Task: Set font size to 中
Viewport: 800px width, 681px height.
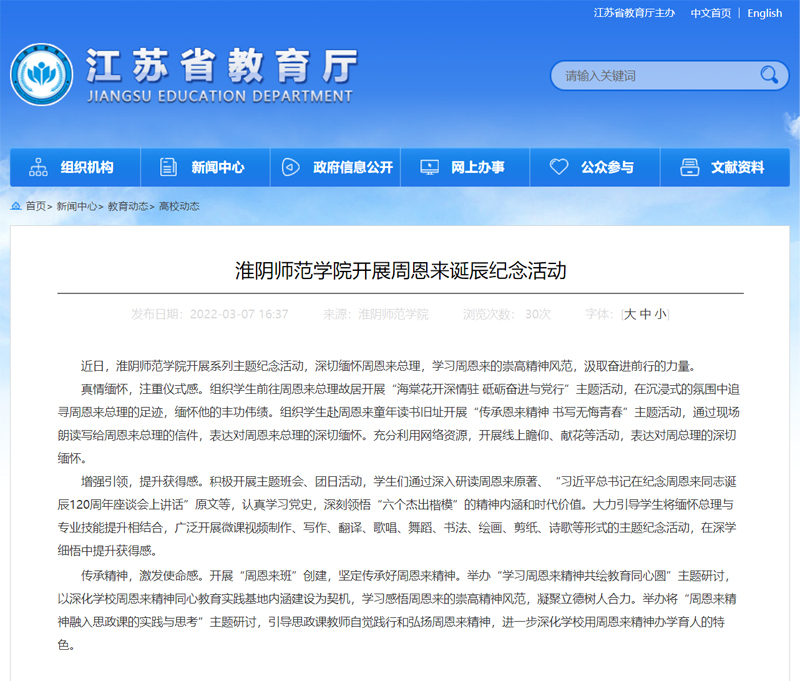Action: [645, 314]
